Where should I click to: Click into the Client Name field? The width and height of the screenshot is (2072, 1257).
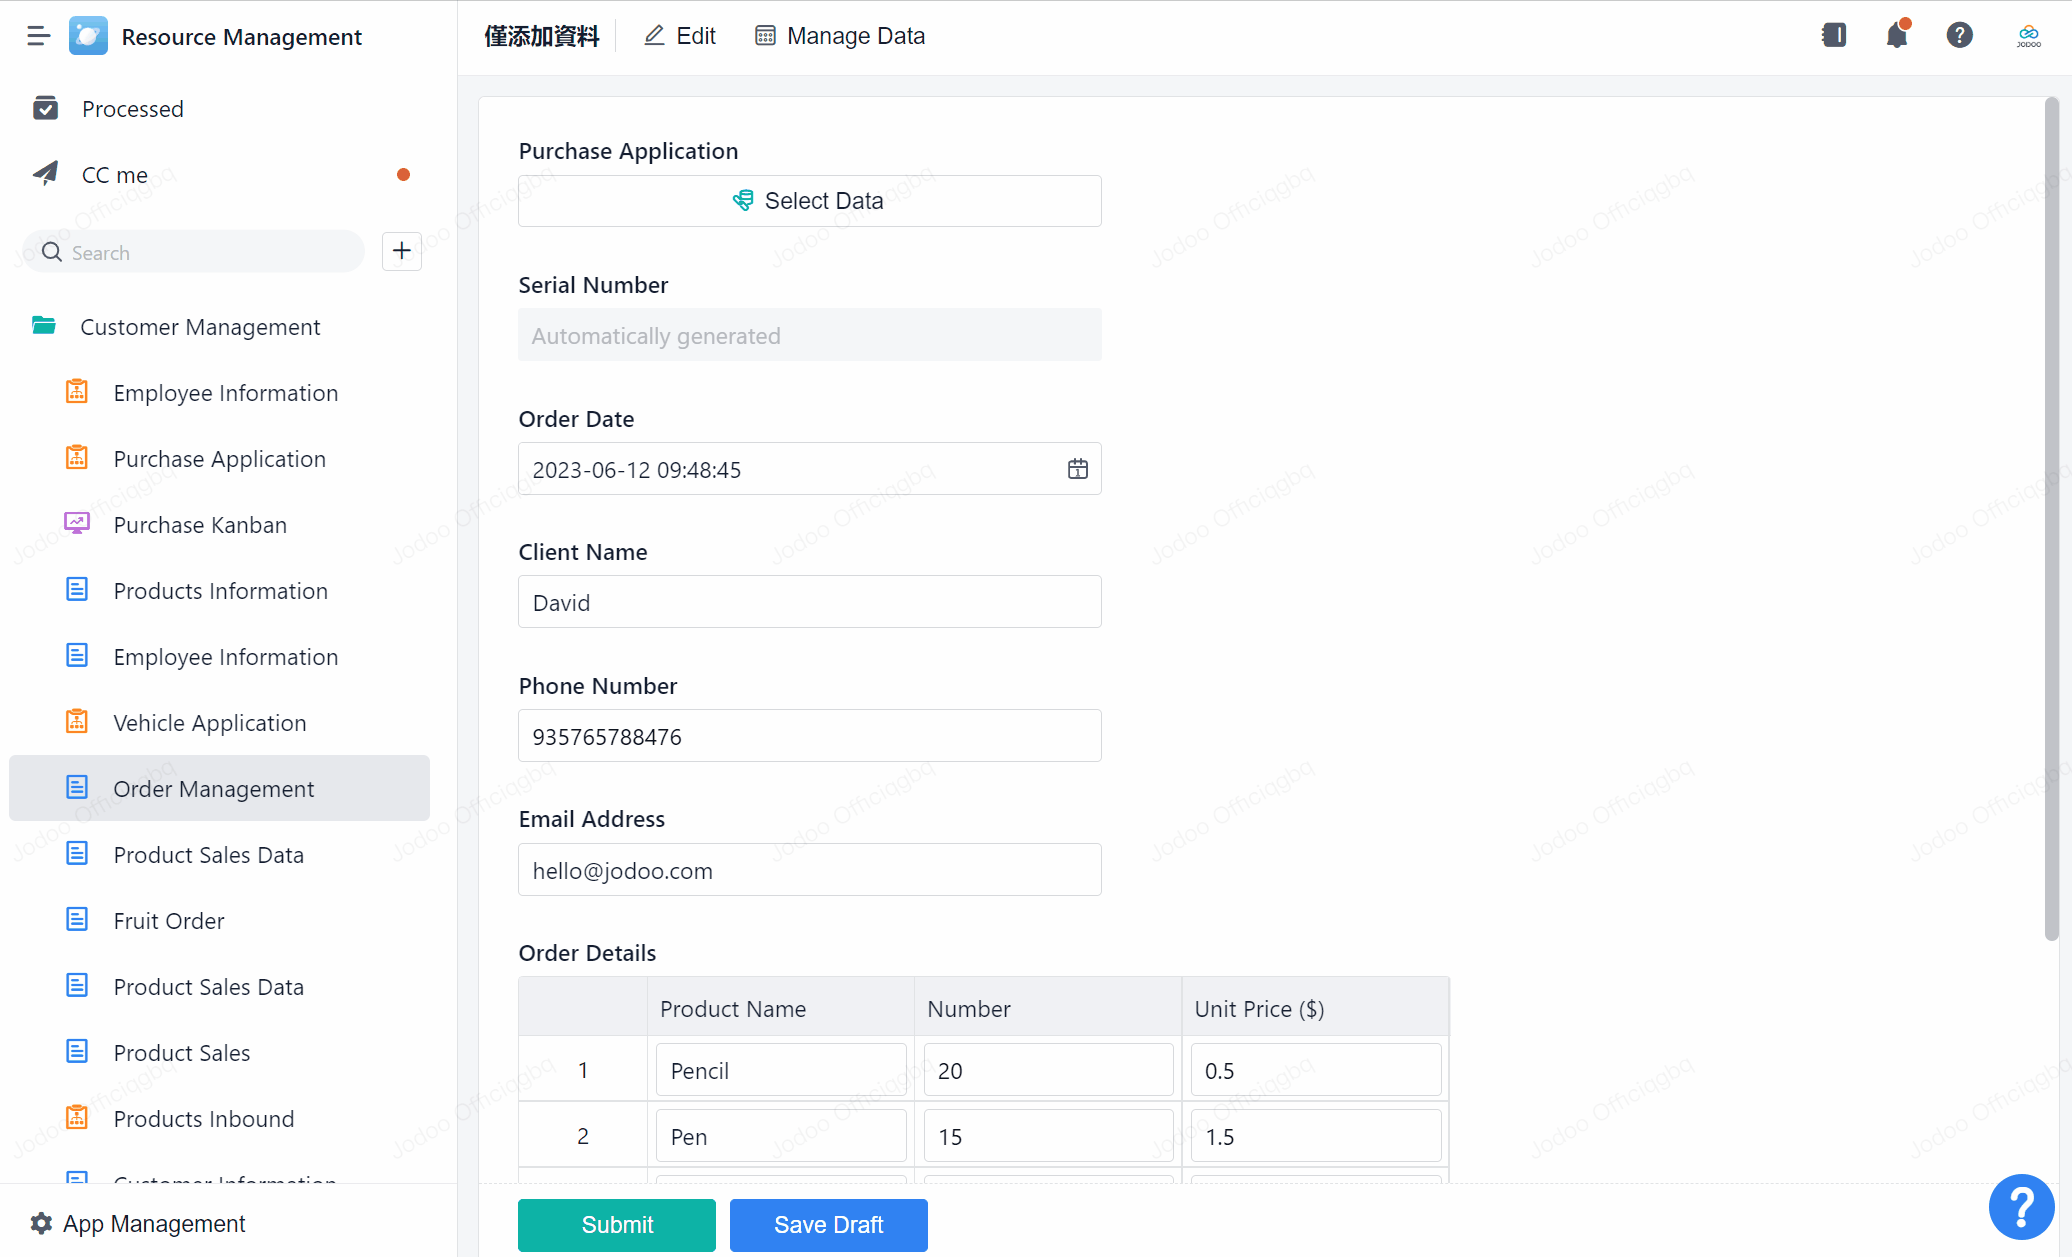[x=809, y=602]
